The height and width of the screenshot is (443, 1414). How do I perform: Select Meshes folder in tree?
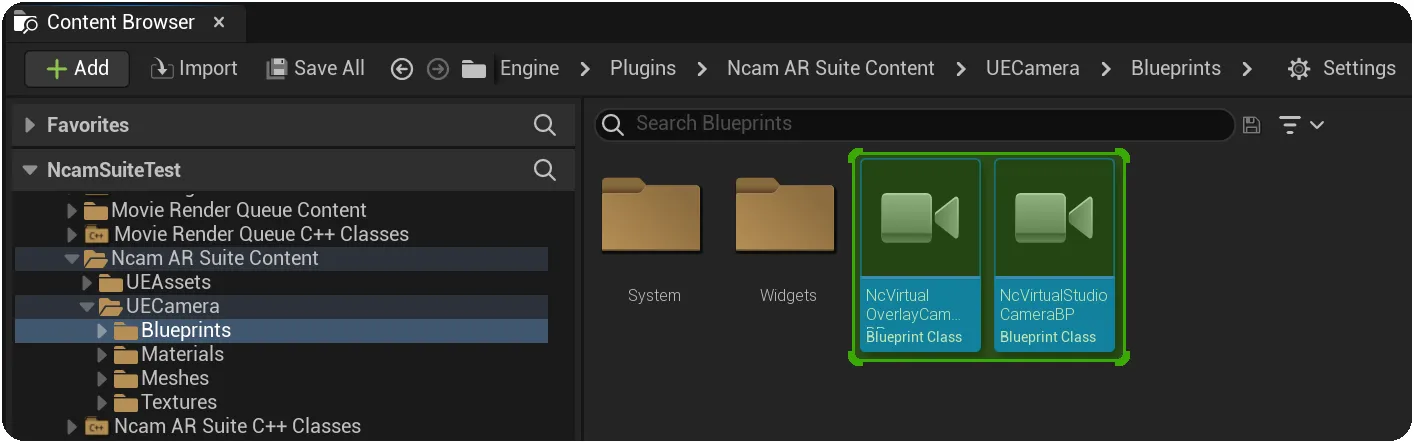(175, 378)
